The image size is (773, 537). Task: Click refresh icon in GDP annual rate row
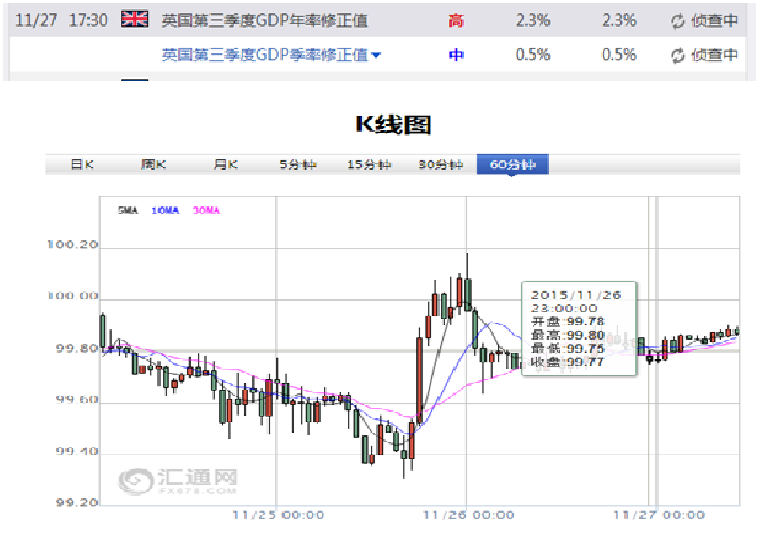[x=677, y=21]
